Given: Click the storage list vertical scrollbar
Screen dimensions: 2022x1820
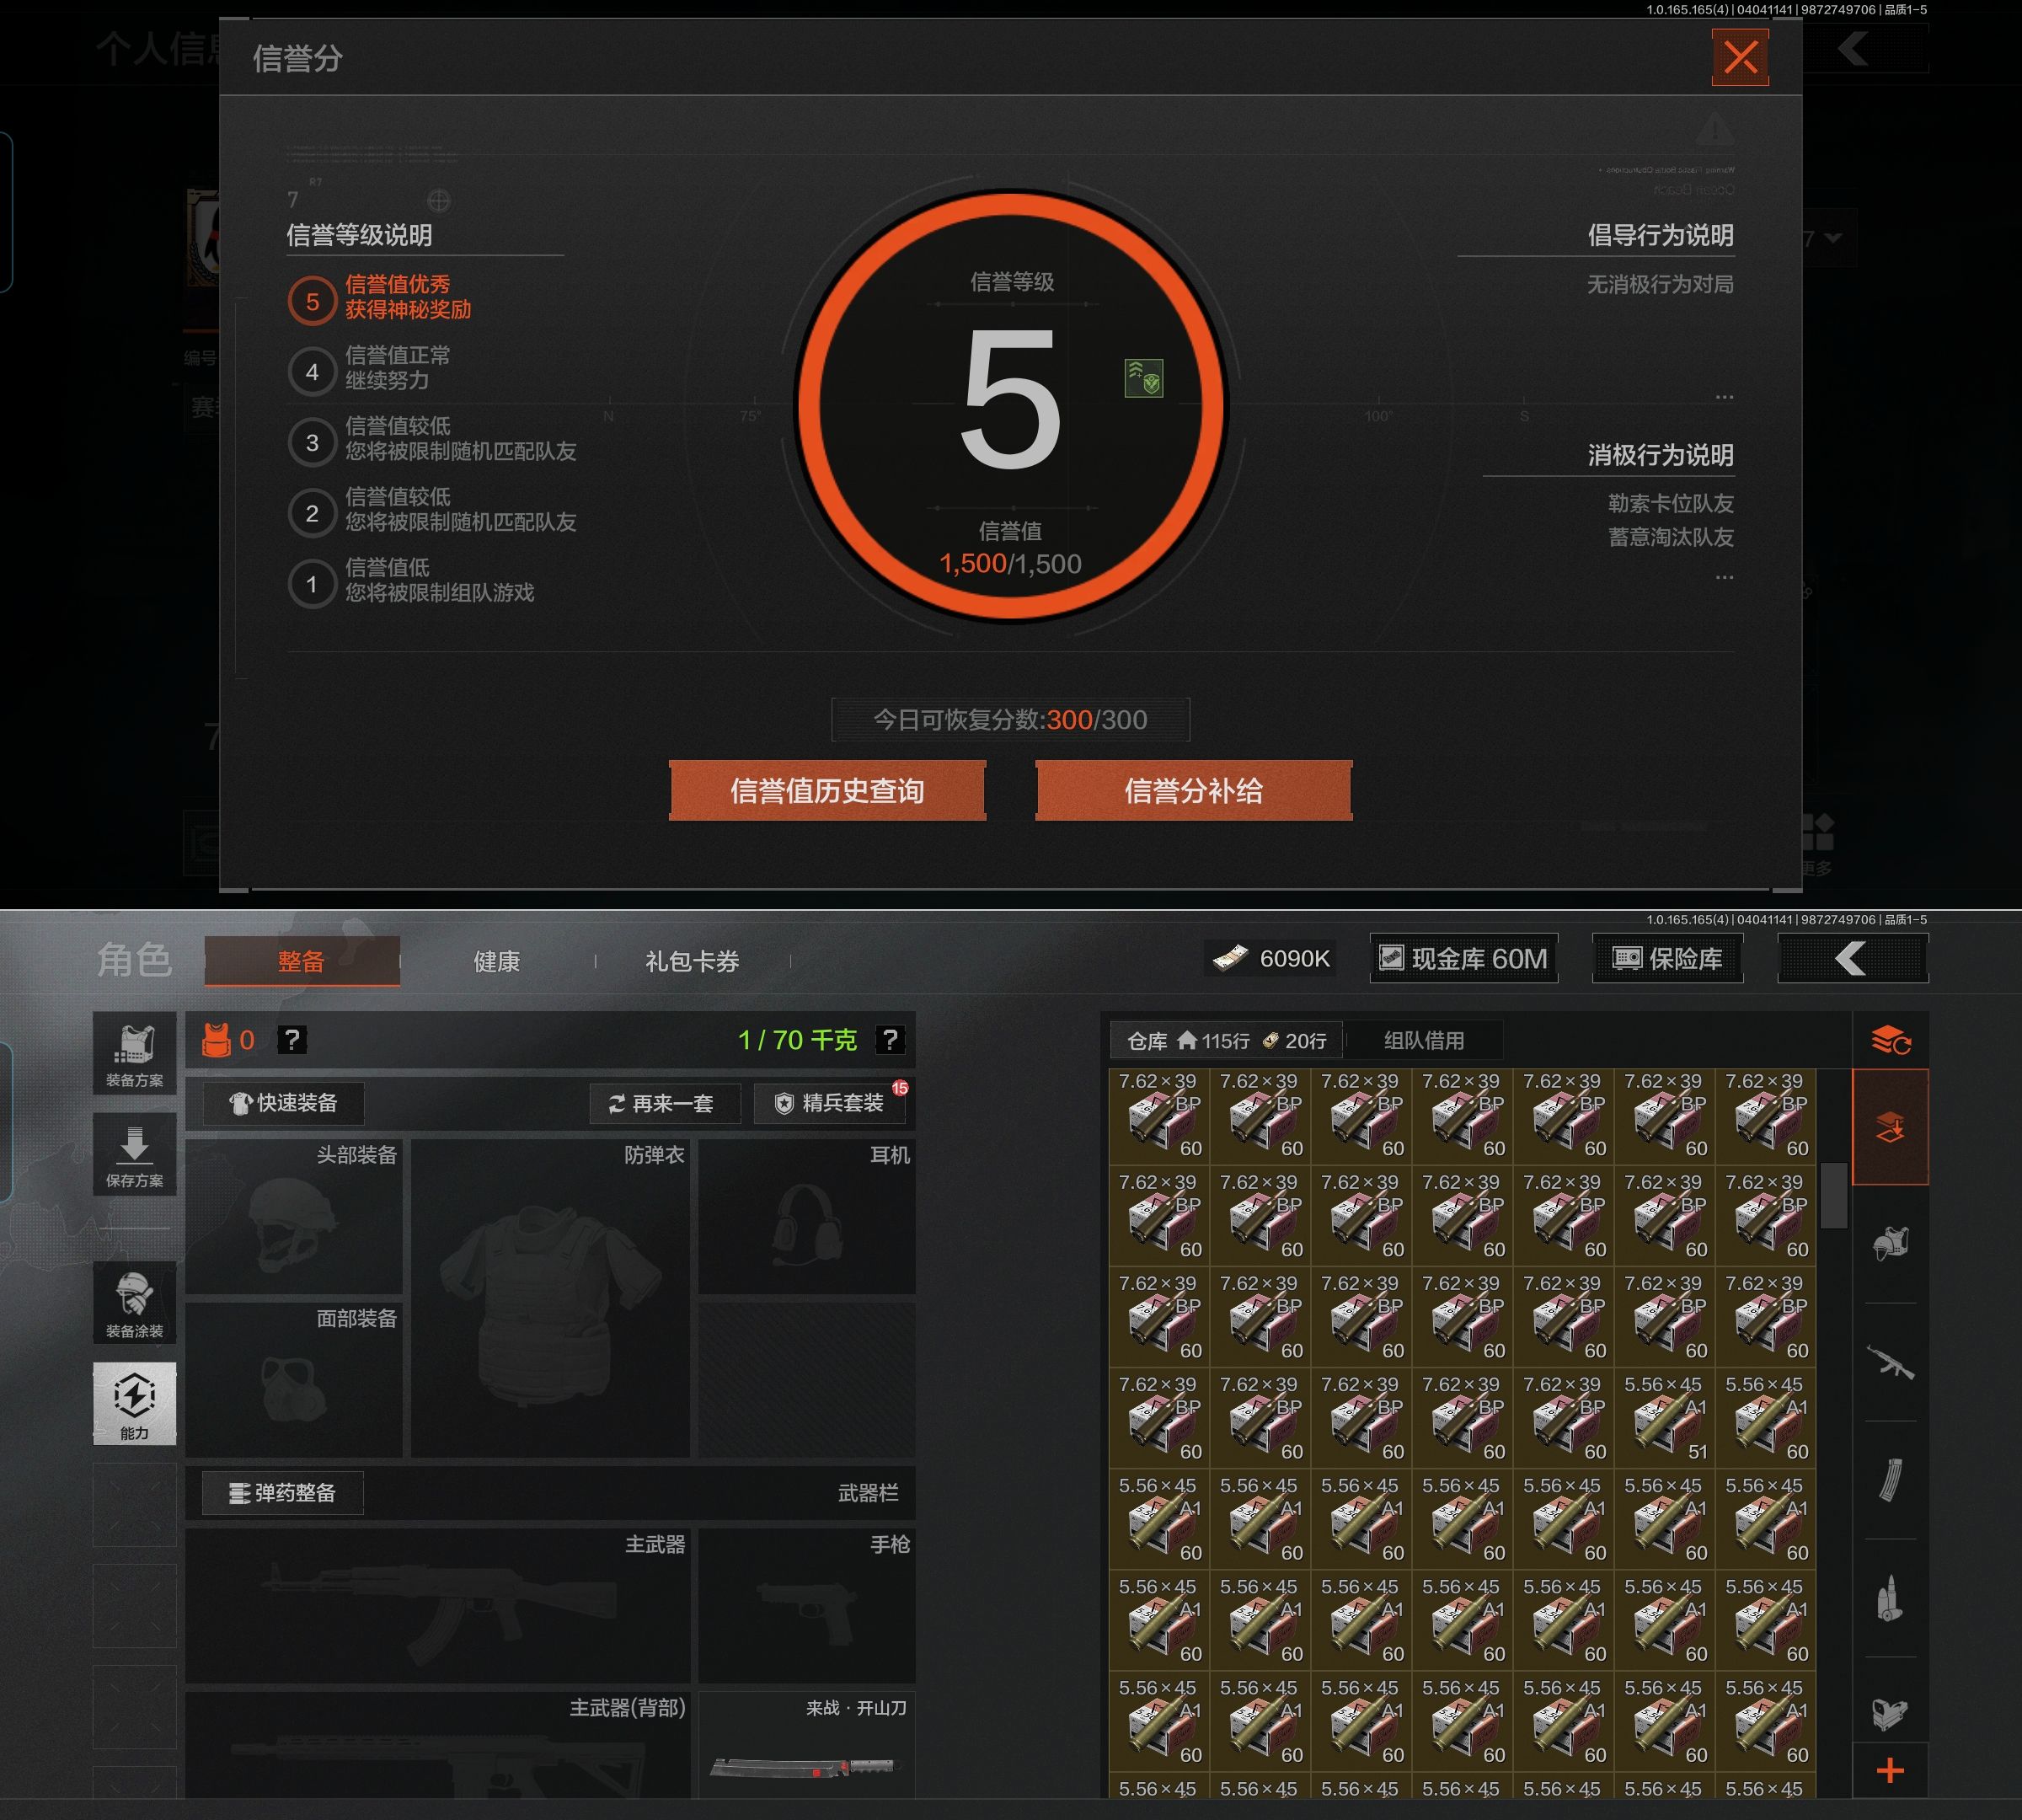Looking at the screenshot, I should pyautogui.click(x=1833, y=1195).
